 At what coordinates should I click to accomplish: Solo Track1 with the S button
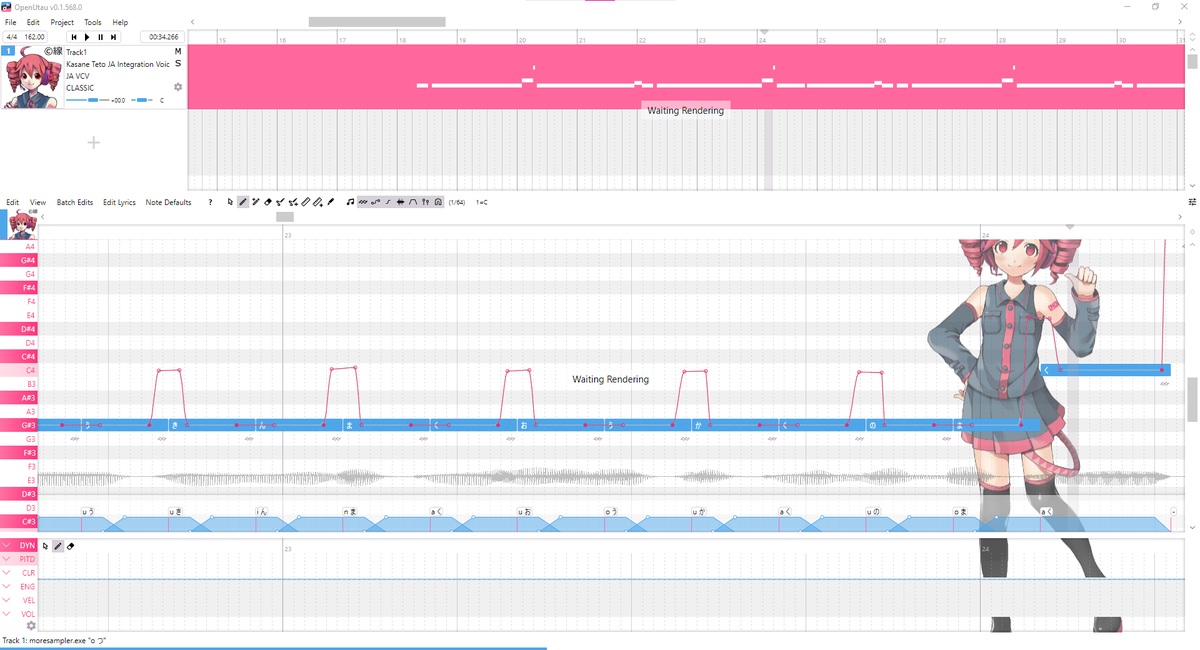click(178, 63)
